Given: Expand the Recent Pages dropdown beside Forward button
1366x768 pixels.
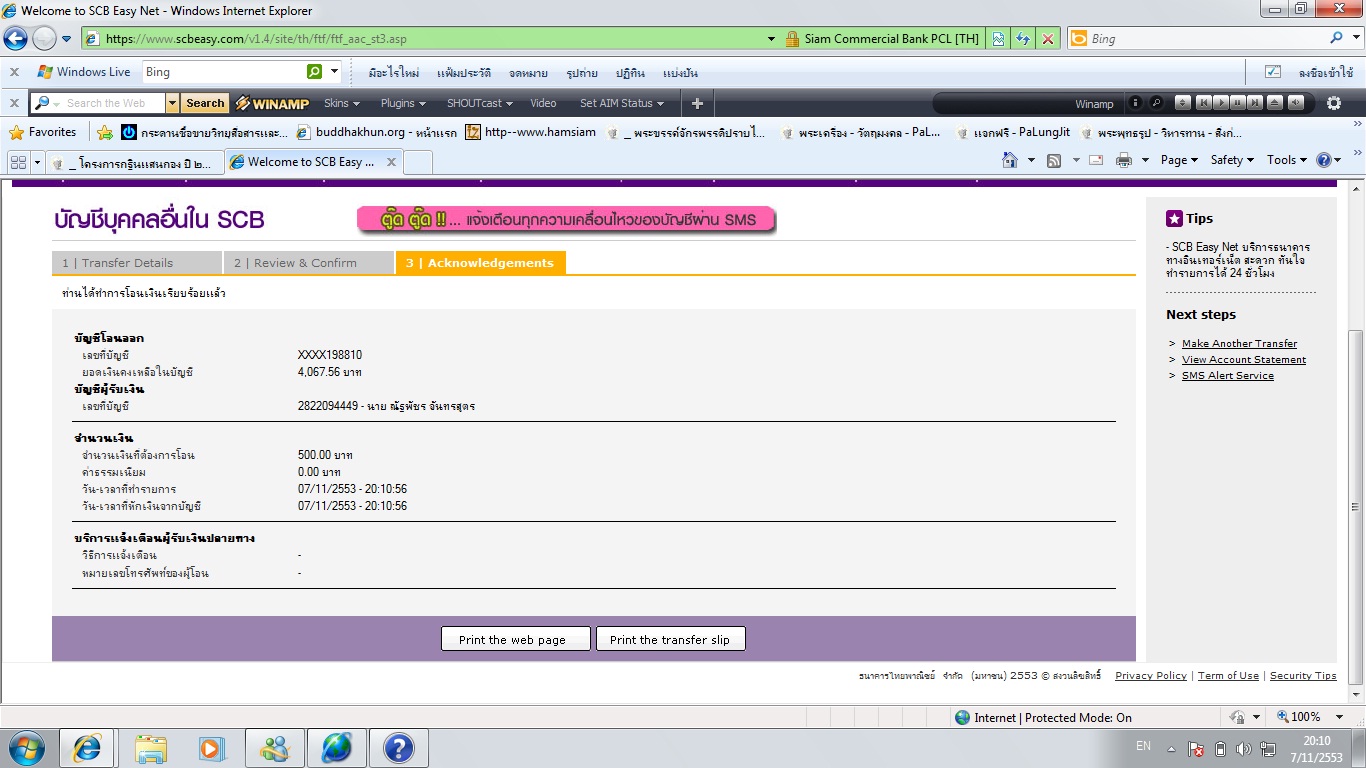Looking at the screenshot, I should tap(66, 39).
